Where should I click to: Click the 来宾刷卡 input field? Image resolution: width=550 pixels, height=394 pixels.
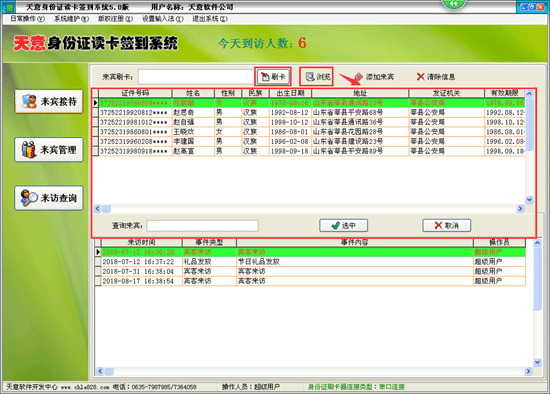[x=196, y=77]
